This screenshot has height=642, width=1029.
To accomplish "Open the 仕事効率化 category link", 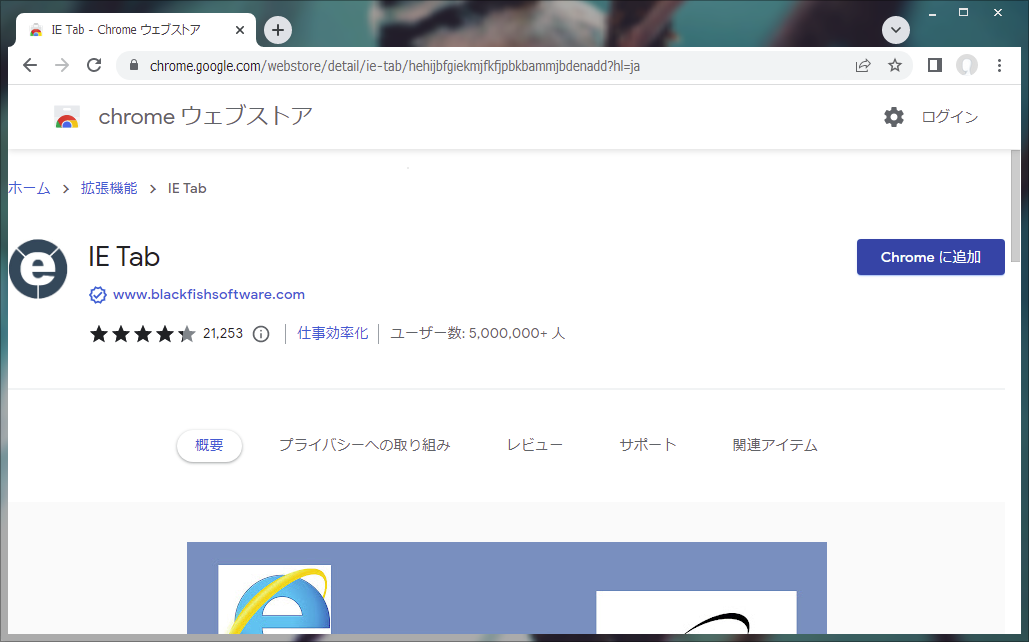I will 333,333.
